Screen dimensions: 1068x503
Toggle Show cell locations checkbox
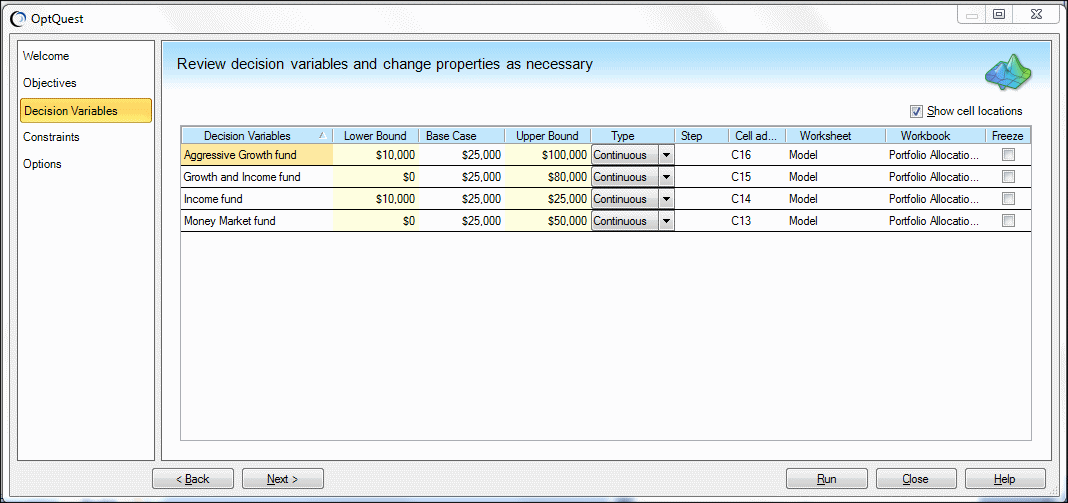(916, 111)
